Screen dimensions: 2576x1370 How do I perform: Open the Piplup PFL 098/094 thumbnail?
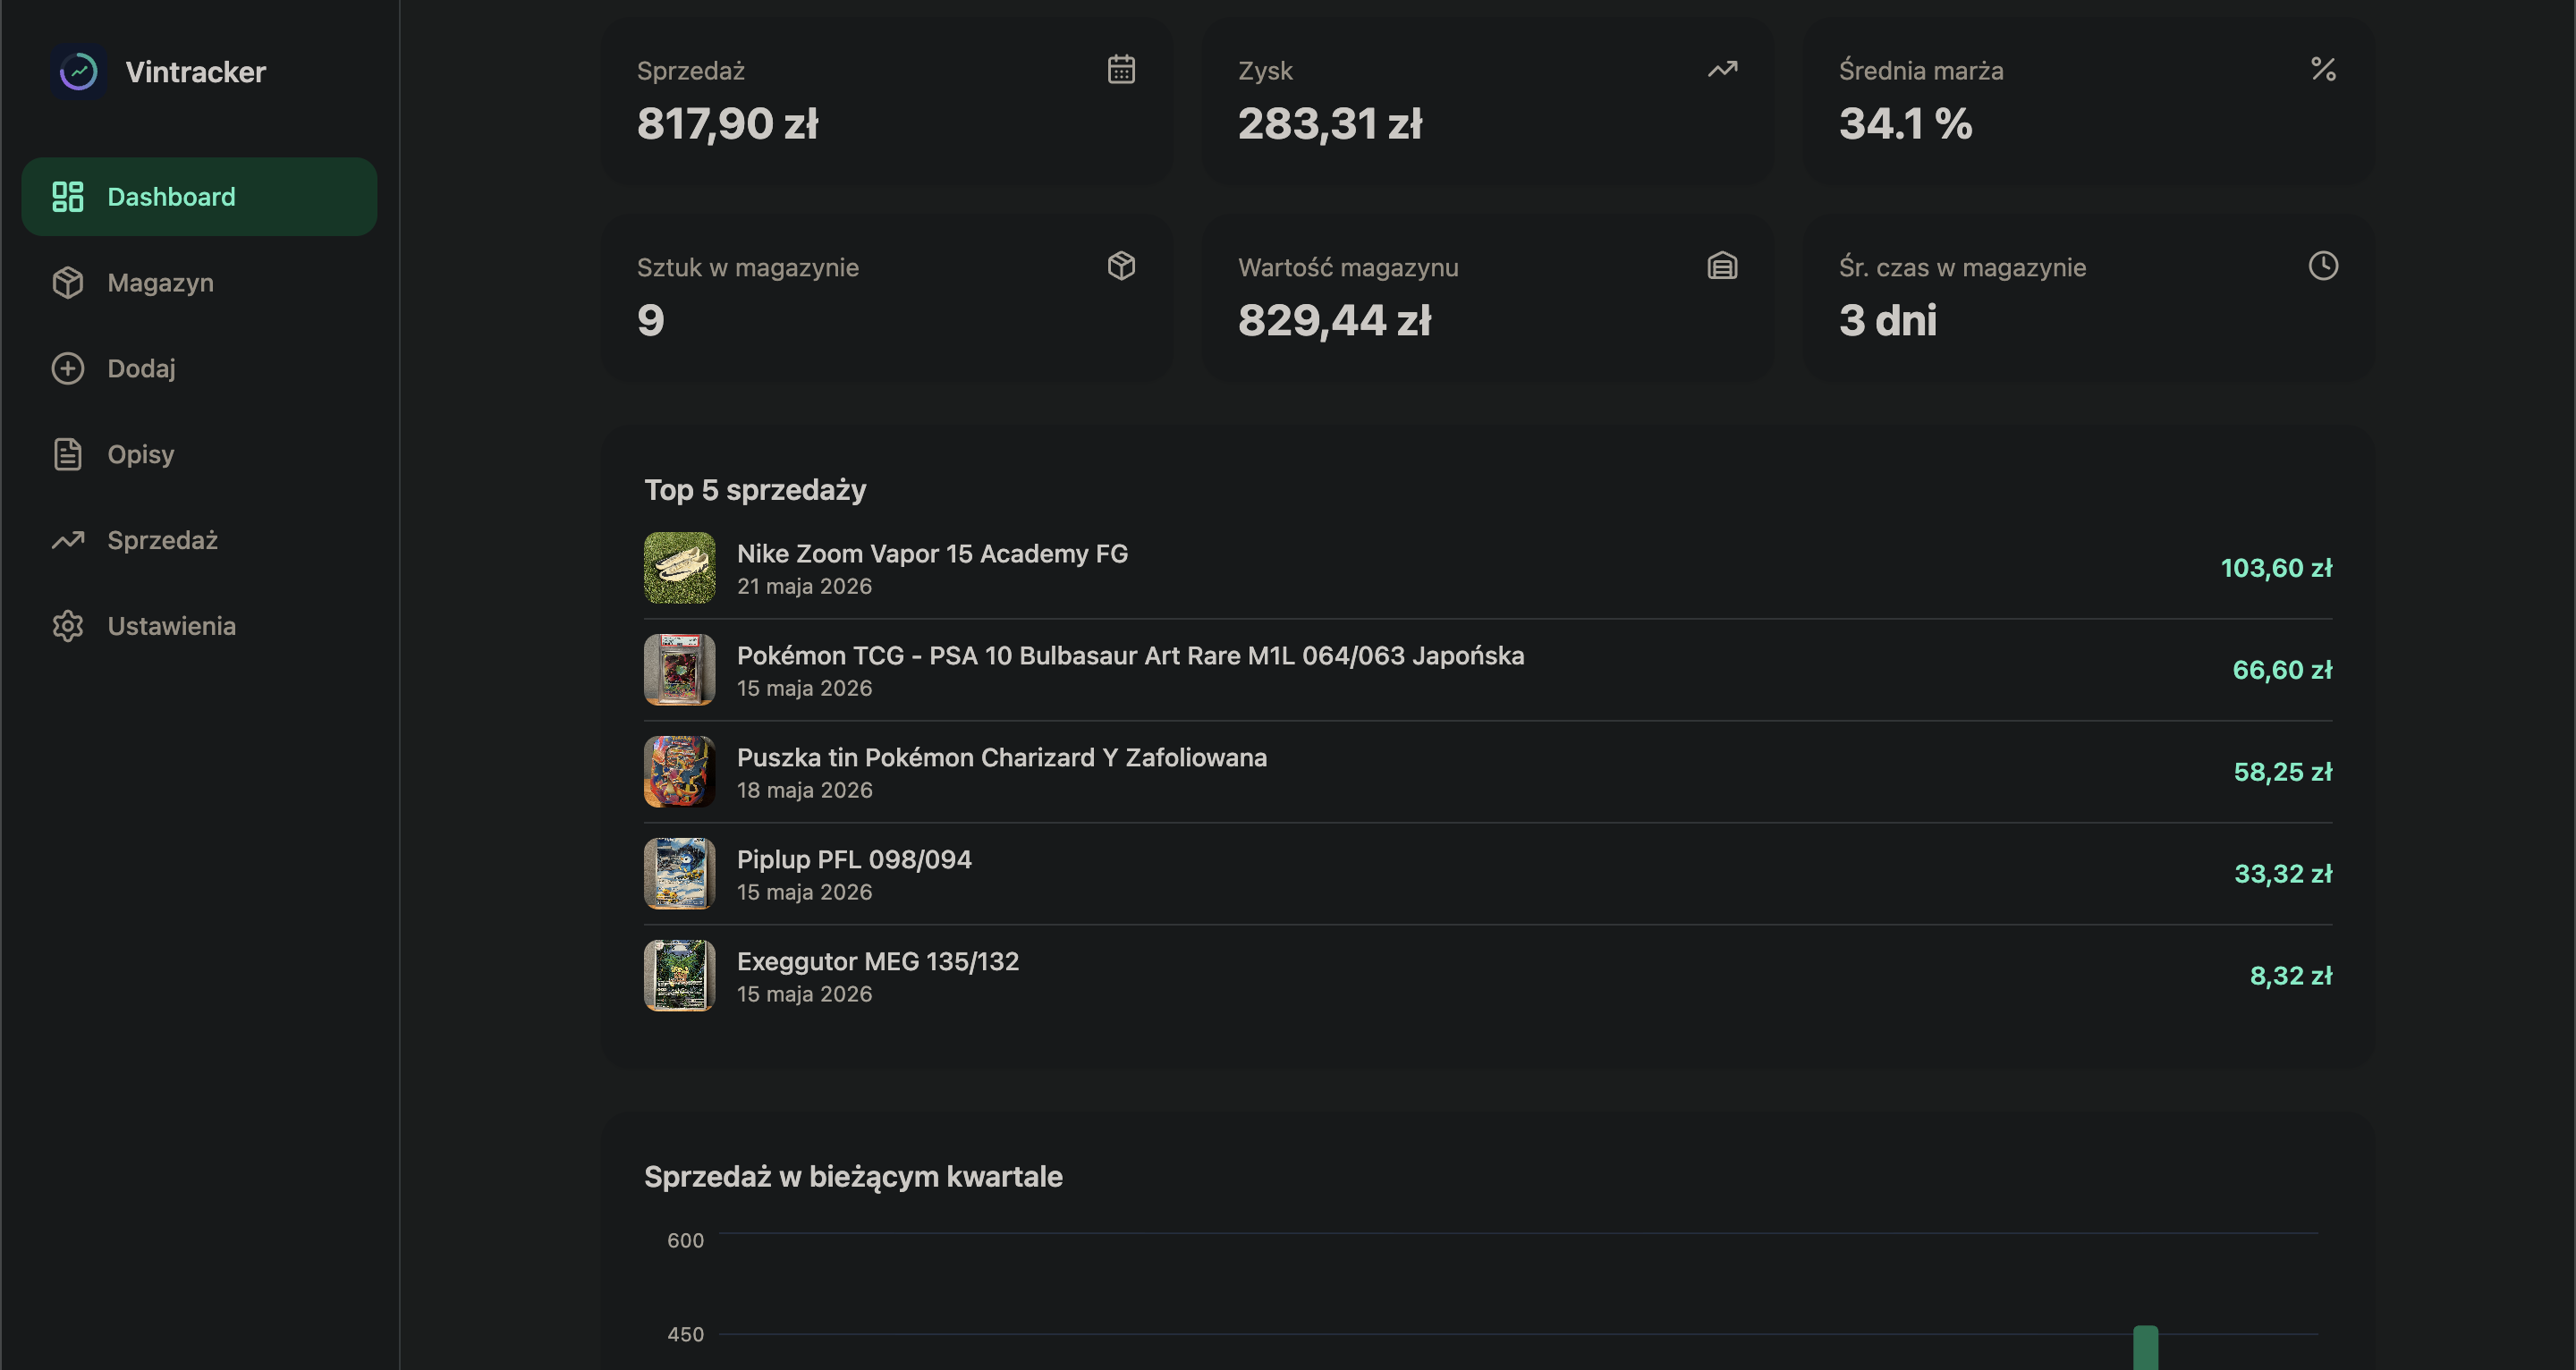680,874
